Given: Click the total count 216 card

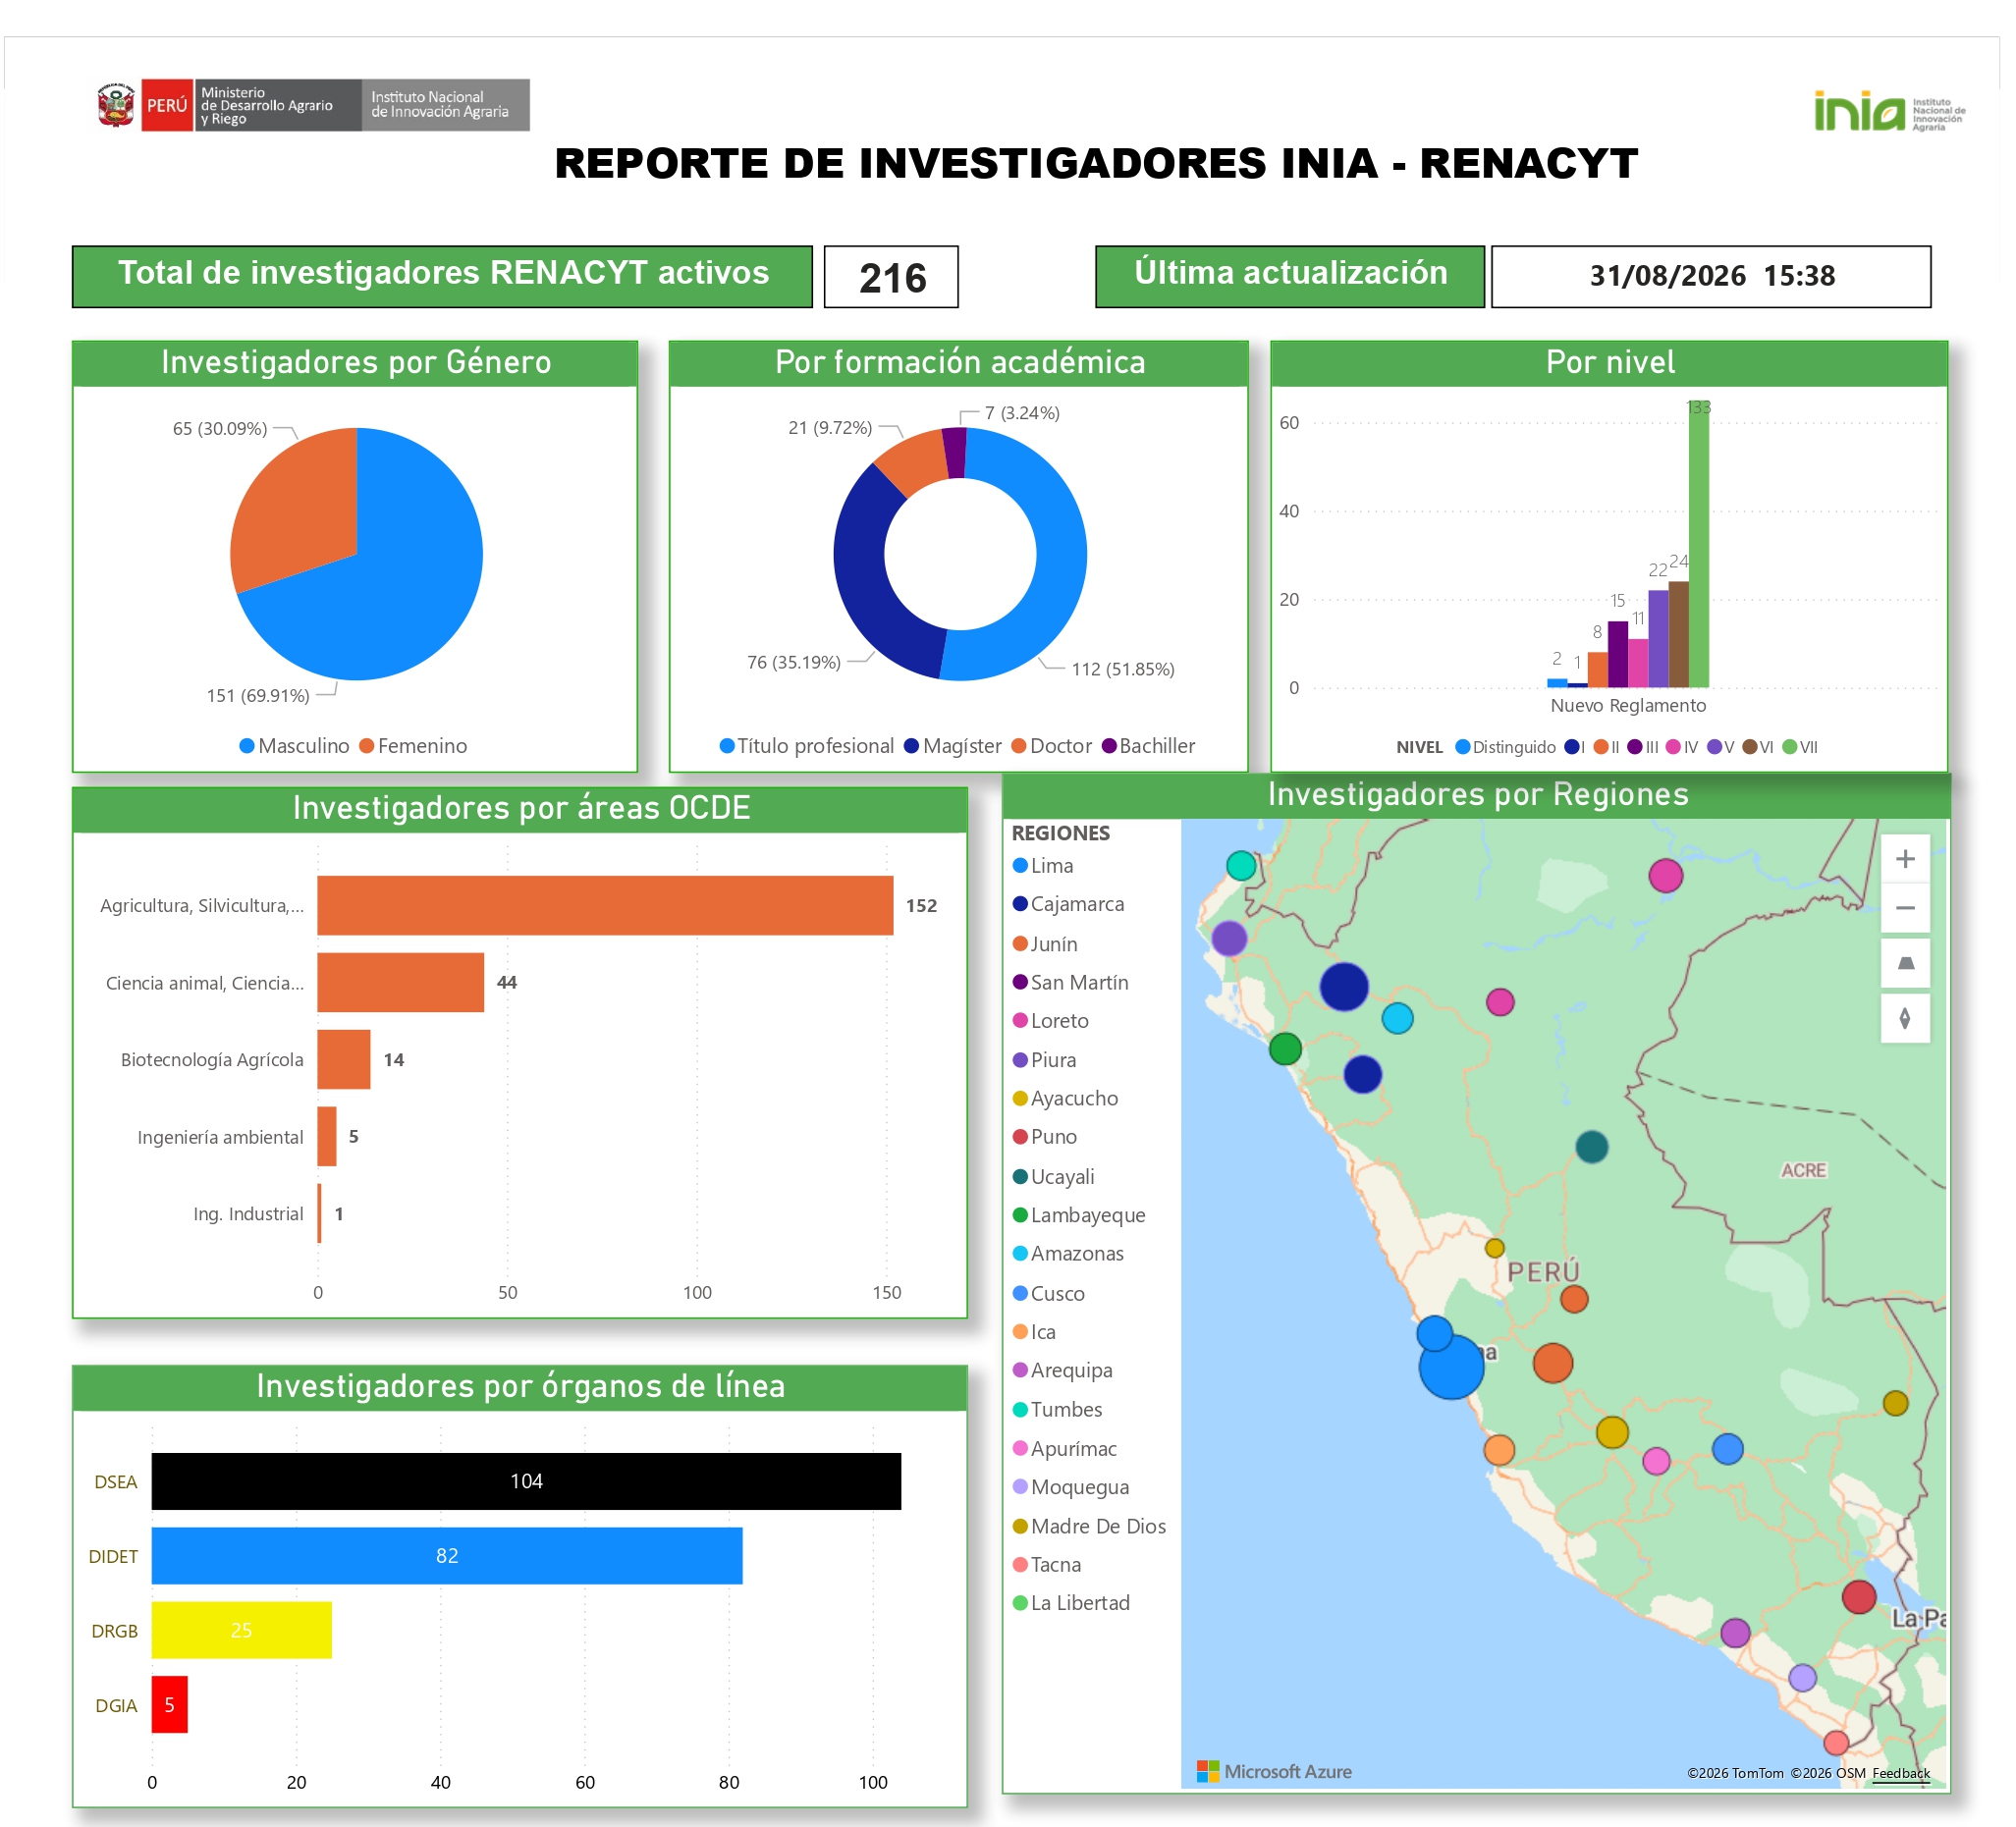Looking at the screenshot, I should [x=891, y=277].
